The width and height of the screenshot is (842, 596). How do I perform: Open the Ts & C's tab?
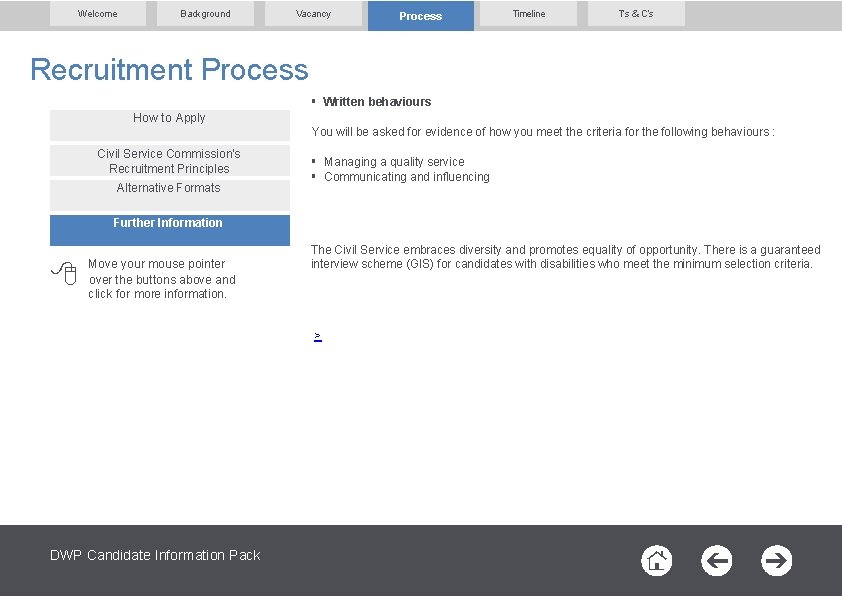tap(636, 13)
